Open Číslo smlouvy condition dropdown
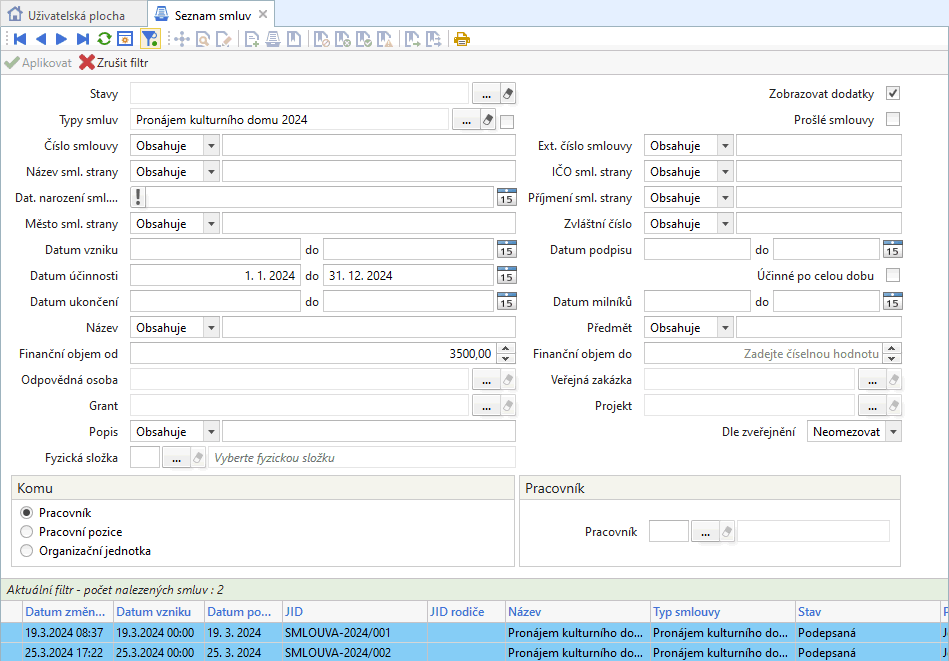Screen dimensions: 949x661 [x=210, y=146]
